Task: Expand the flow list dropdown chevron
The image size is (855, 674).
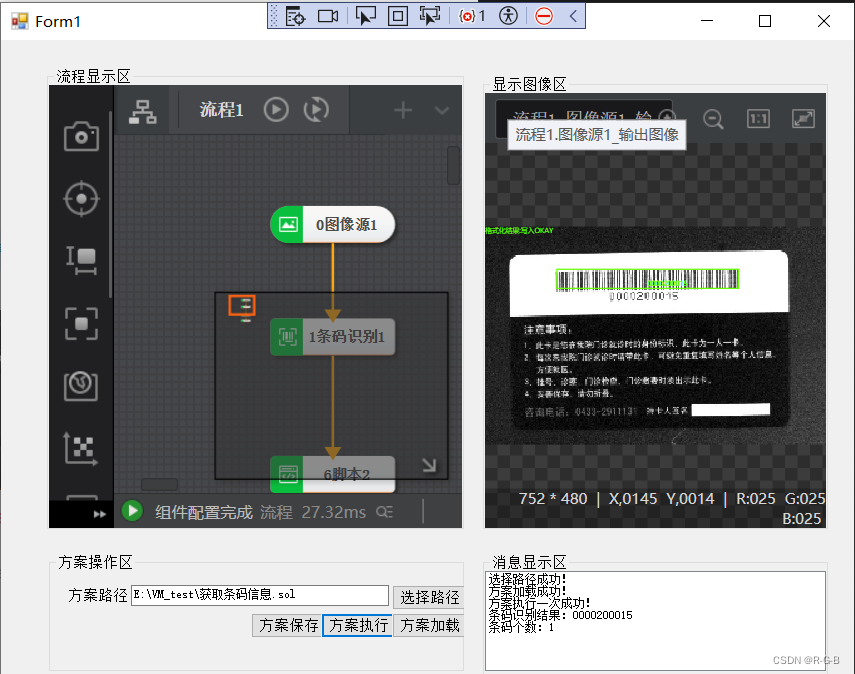Action: point(442,111)
